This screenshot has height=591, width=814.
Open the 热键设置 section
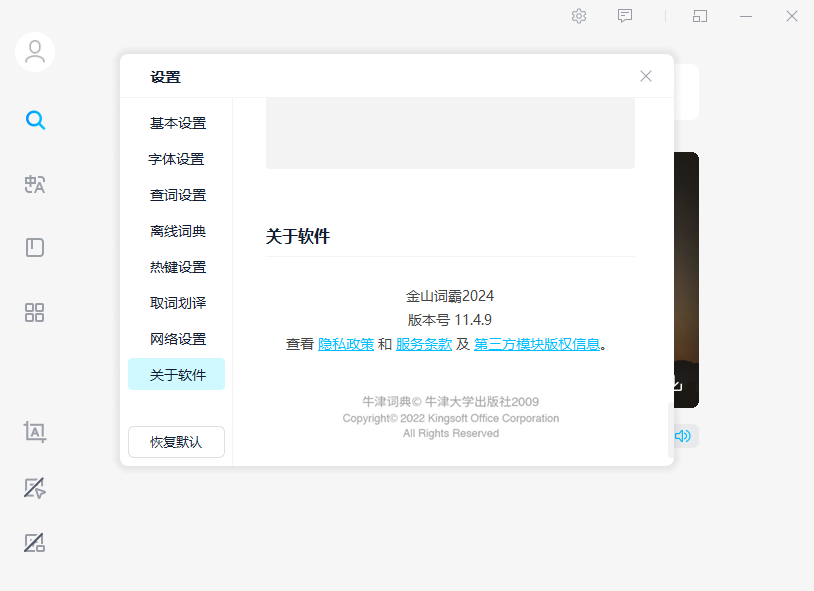tap(176, 267)
